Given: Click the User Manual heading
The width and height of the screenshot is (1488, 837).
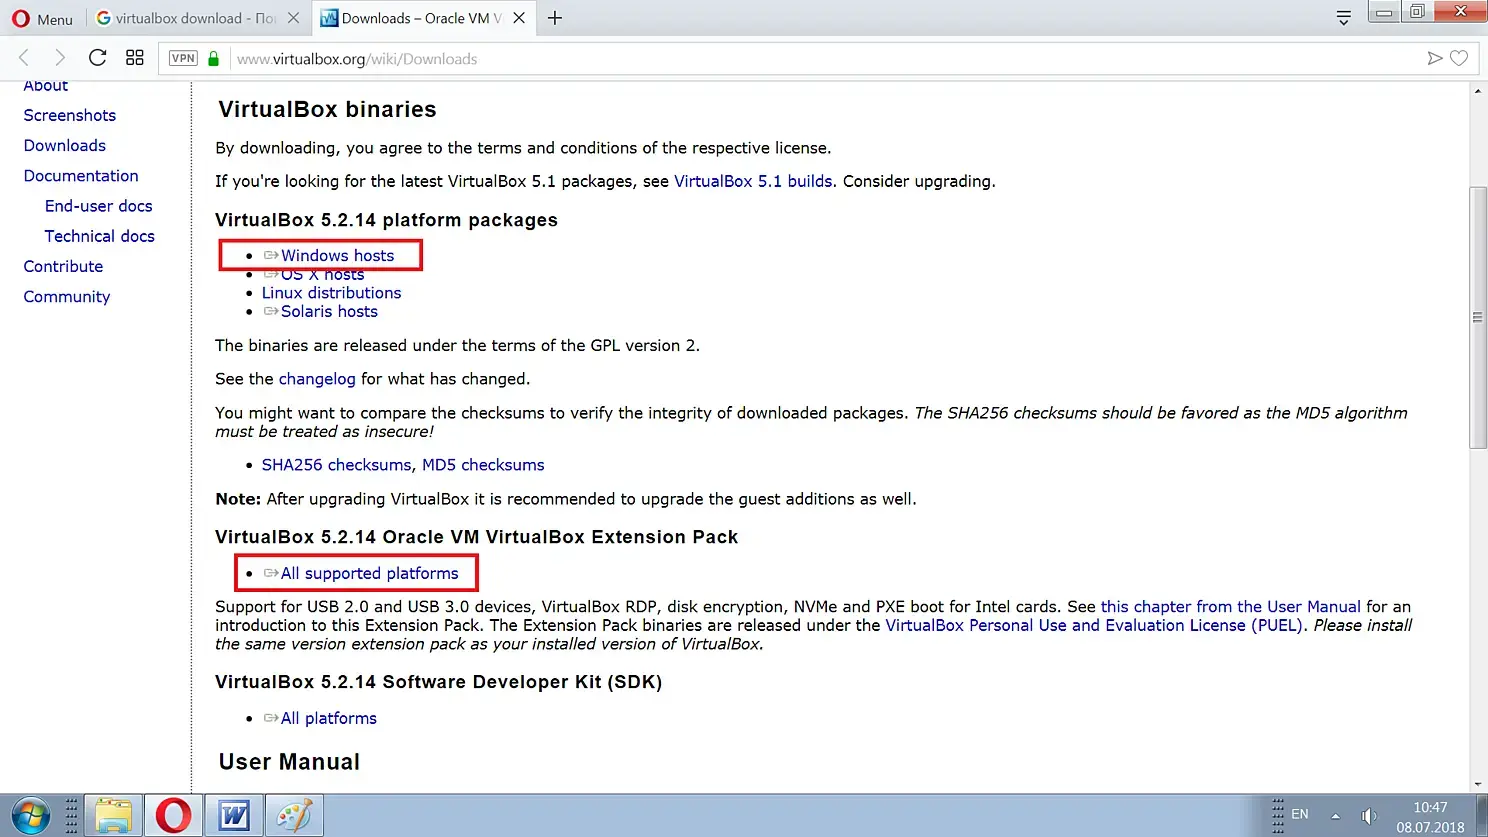Looking at the screenshot, I should [x=289, y=762].
